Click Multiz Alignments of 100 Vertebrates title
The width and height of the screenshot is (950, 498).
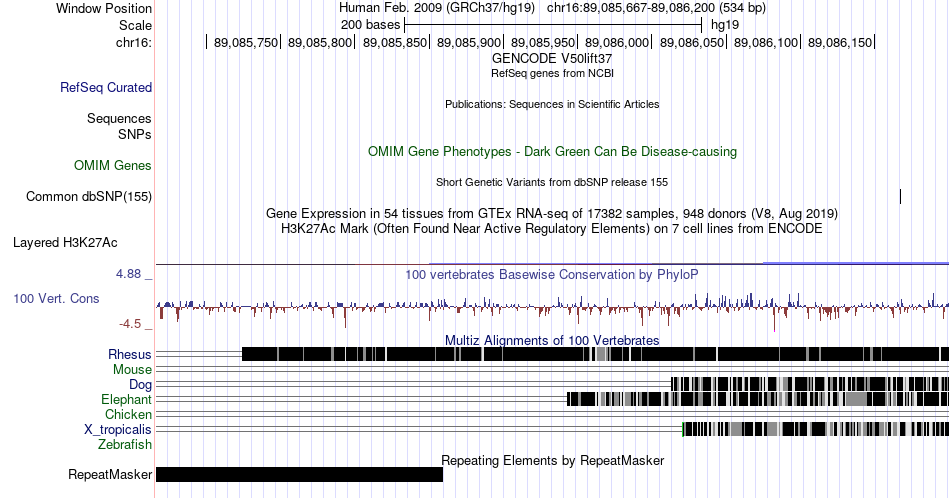click(552, 340)
